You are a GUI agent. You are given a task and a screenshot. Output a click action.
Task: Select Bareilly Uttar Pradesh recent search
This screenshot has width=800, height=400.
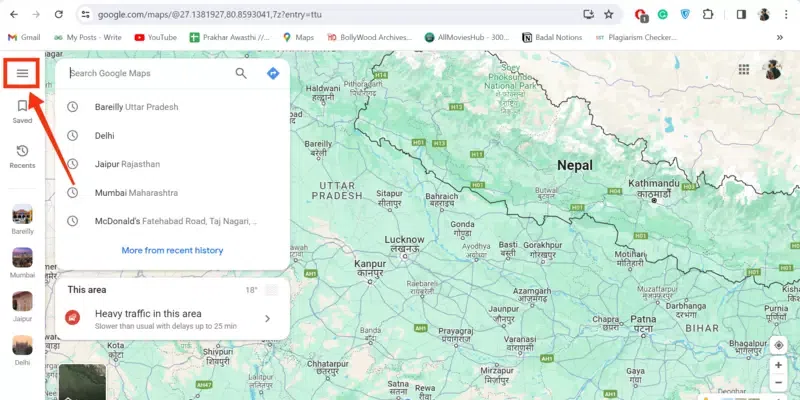pyautogui.click(x=172, y=107)
